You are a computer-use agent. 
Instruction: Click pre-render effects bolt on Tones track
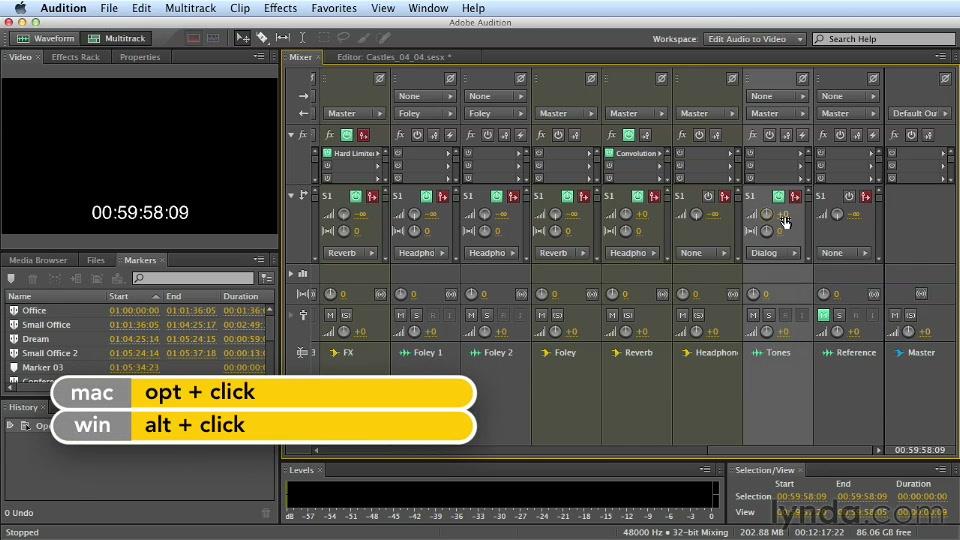802,135
